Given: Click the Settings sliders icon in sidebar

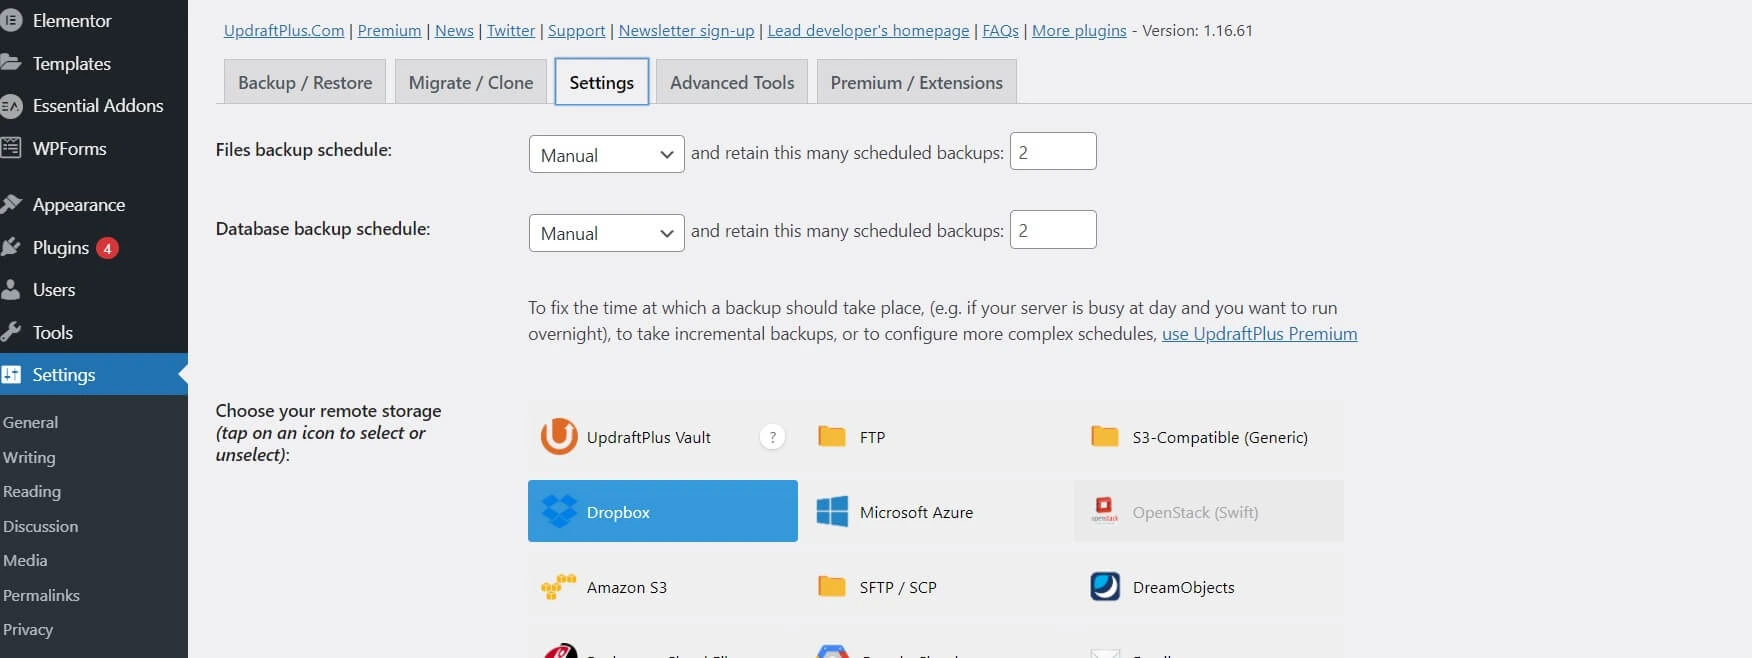Looking at the screenshot, I should tap(11, 374).
